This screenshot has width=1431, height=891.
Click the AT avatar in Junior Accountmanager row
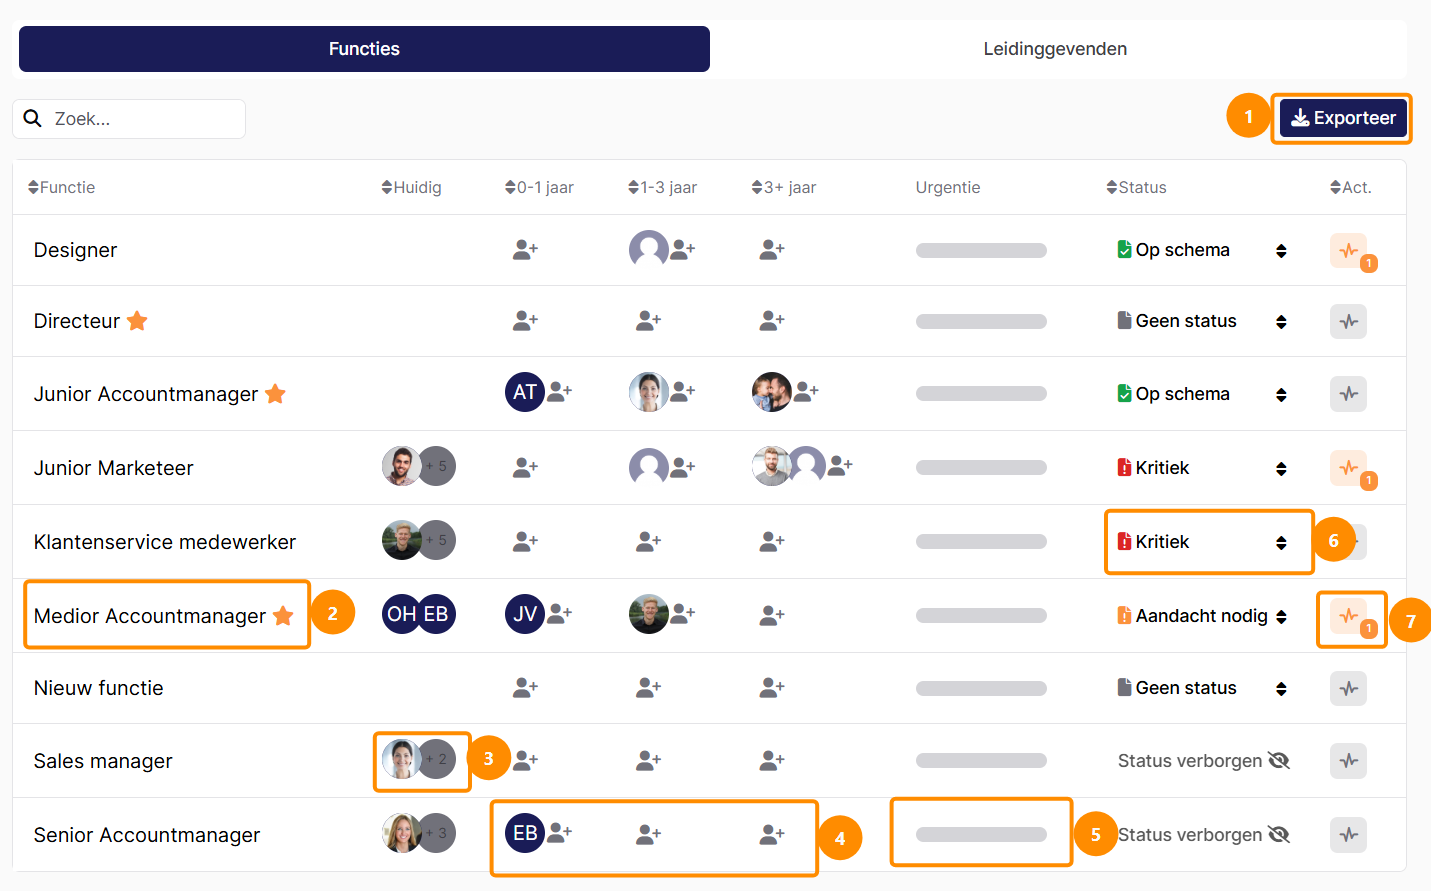[x=525, y=392]
